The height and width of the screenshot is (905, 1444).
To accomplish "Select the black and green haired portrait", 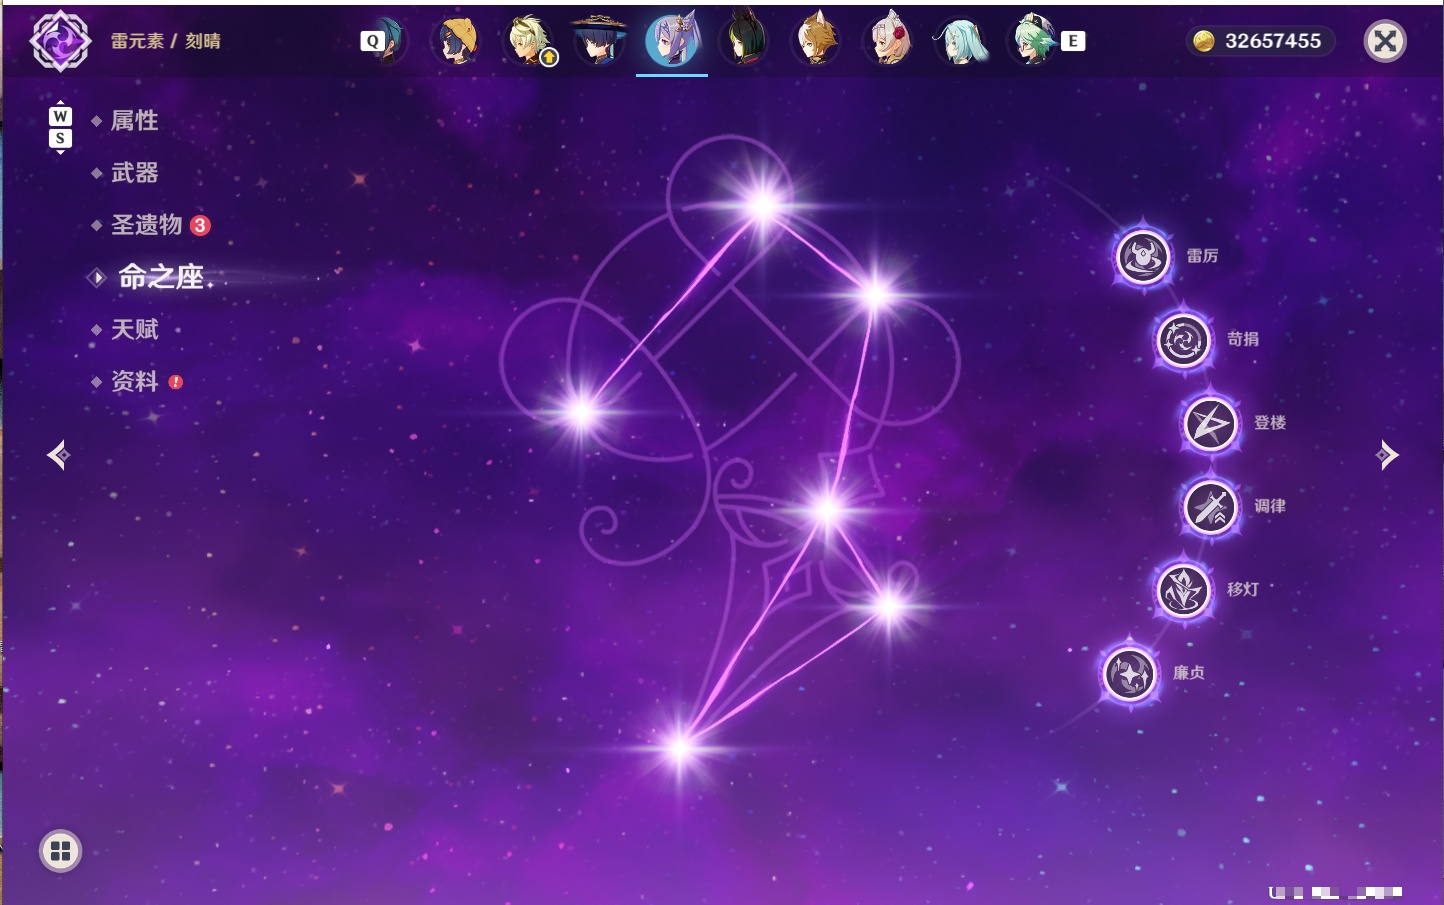I will tap(744, 41).
